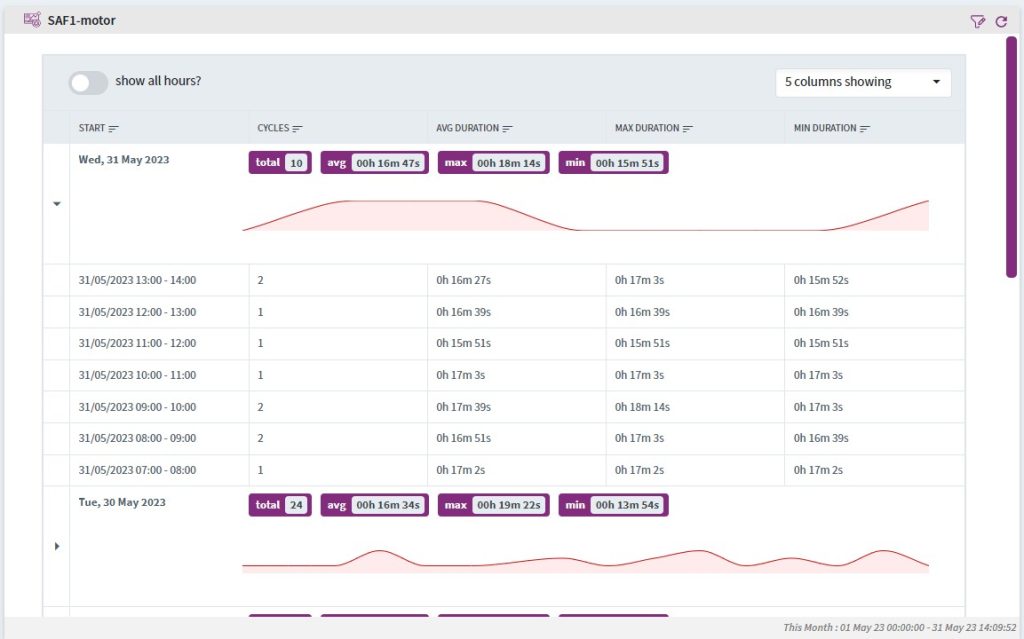The image size is (1024, 639).
Task: Enable the show all hours switch
Action: (88, 83)
